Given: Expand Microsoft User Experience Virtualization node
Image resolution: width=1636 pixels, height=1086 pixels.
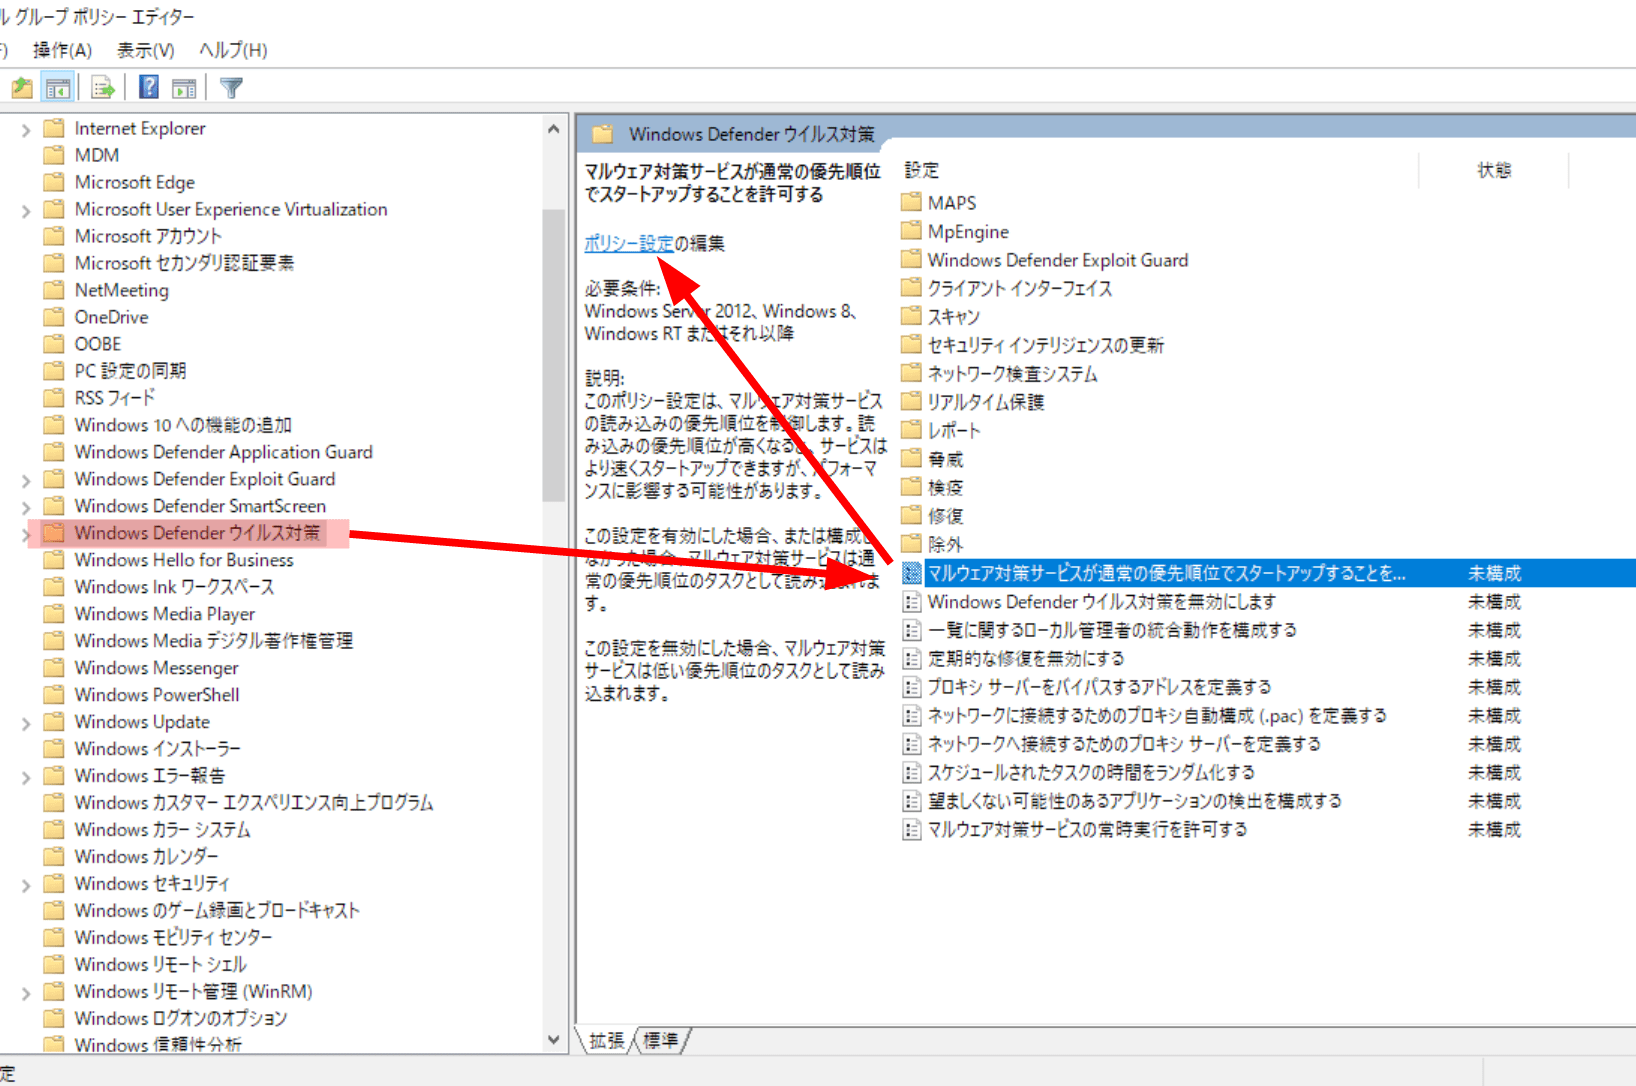Looking at the screenshot, I should (x=26, y=210).
